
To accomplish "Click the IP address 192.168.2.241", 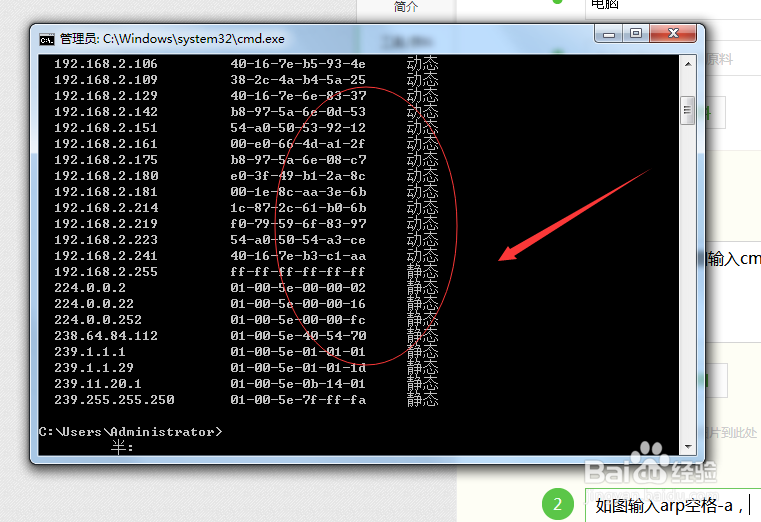I will pyautogui.click(x=106, y=256).
